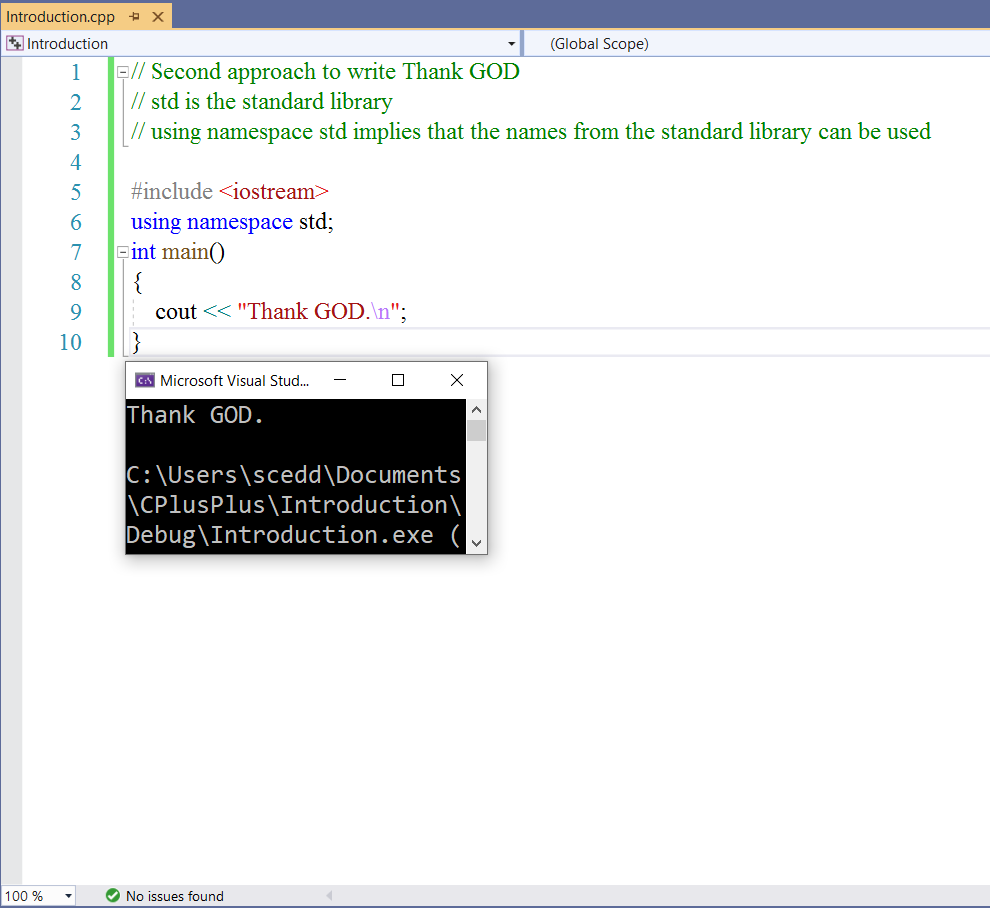The height and width of the screenshot is (908, 990).
Task: Minimize the Microsoft Visual Studio console
Action: pyautogui.click(x=340, y=380)
